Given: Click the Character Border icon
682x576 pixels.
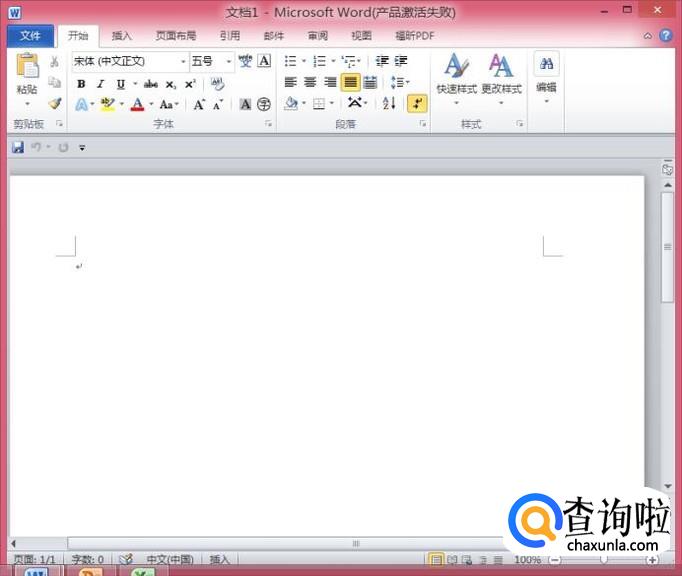Looking at the screenshot, I should 264,61.
